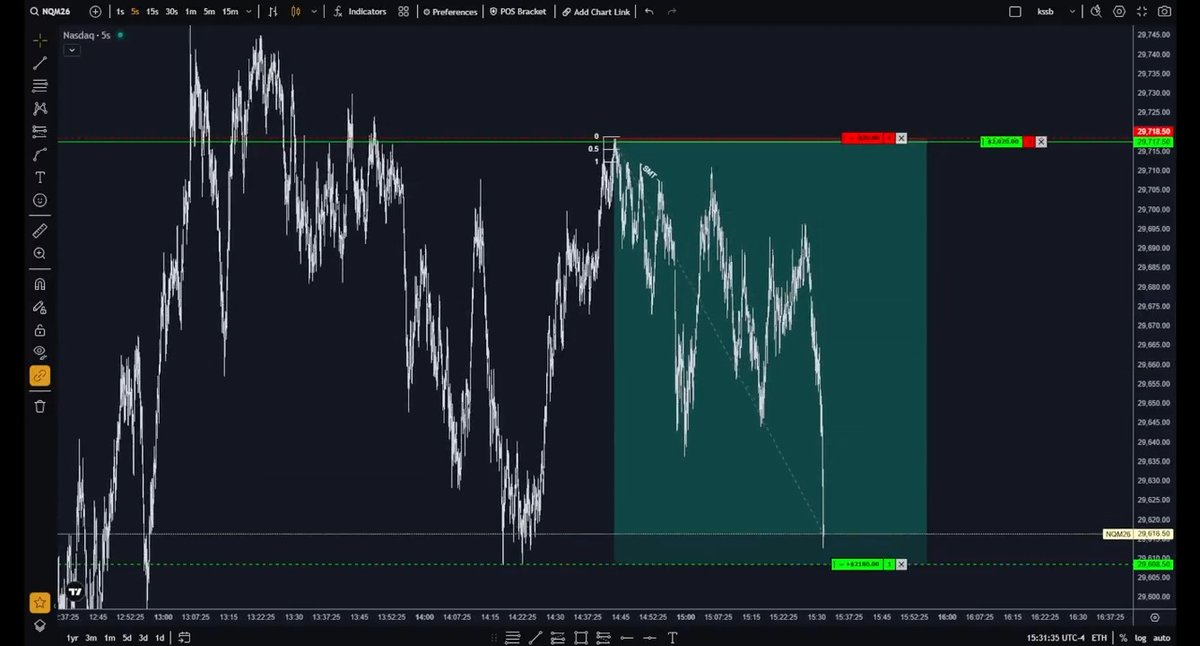The image size is (1200, 646).
Task: Cancel the +$2180.00 target order
Action: pyautogui.click(x=901, y=564)
